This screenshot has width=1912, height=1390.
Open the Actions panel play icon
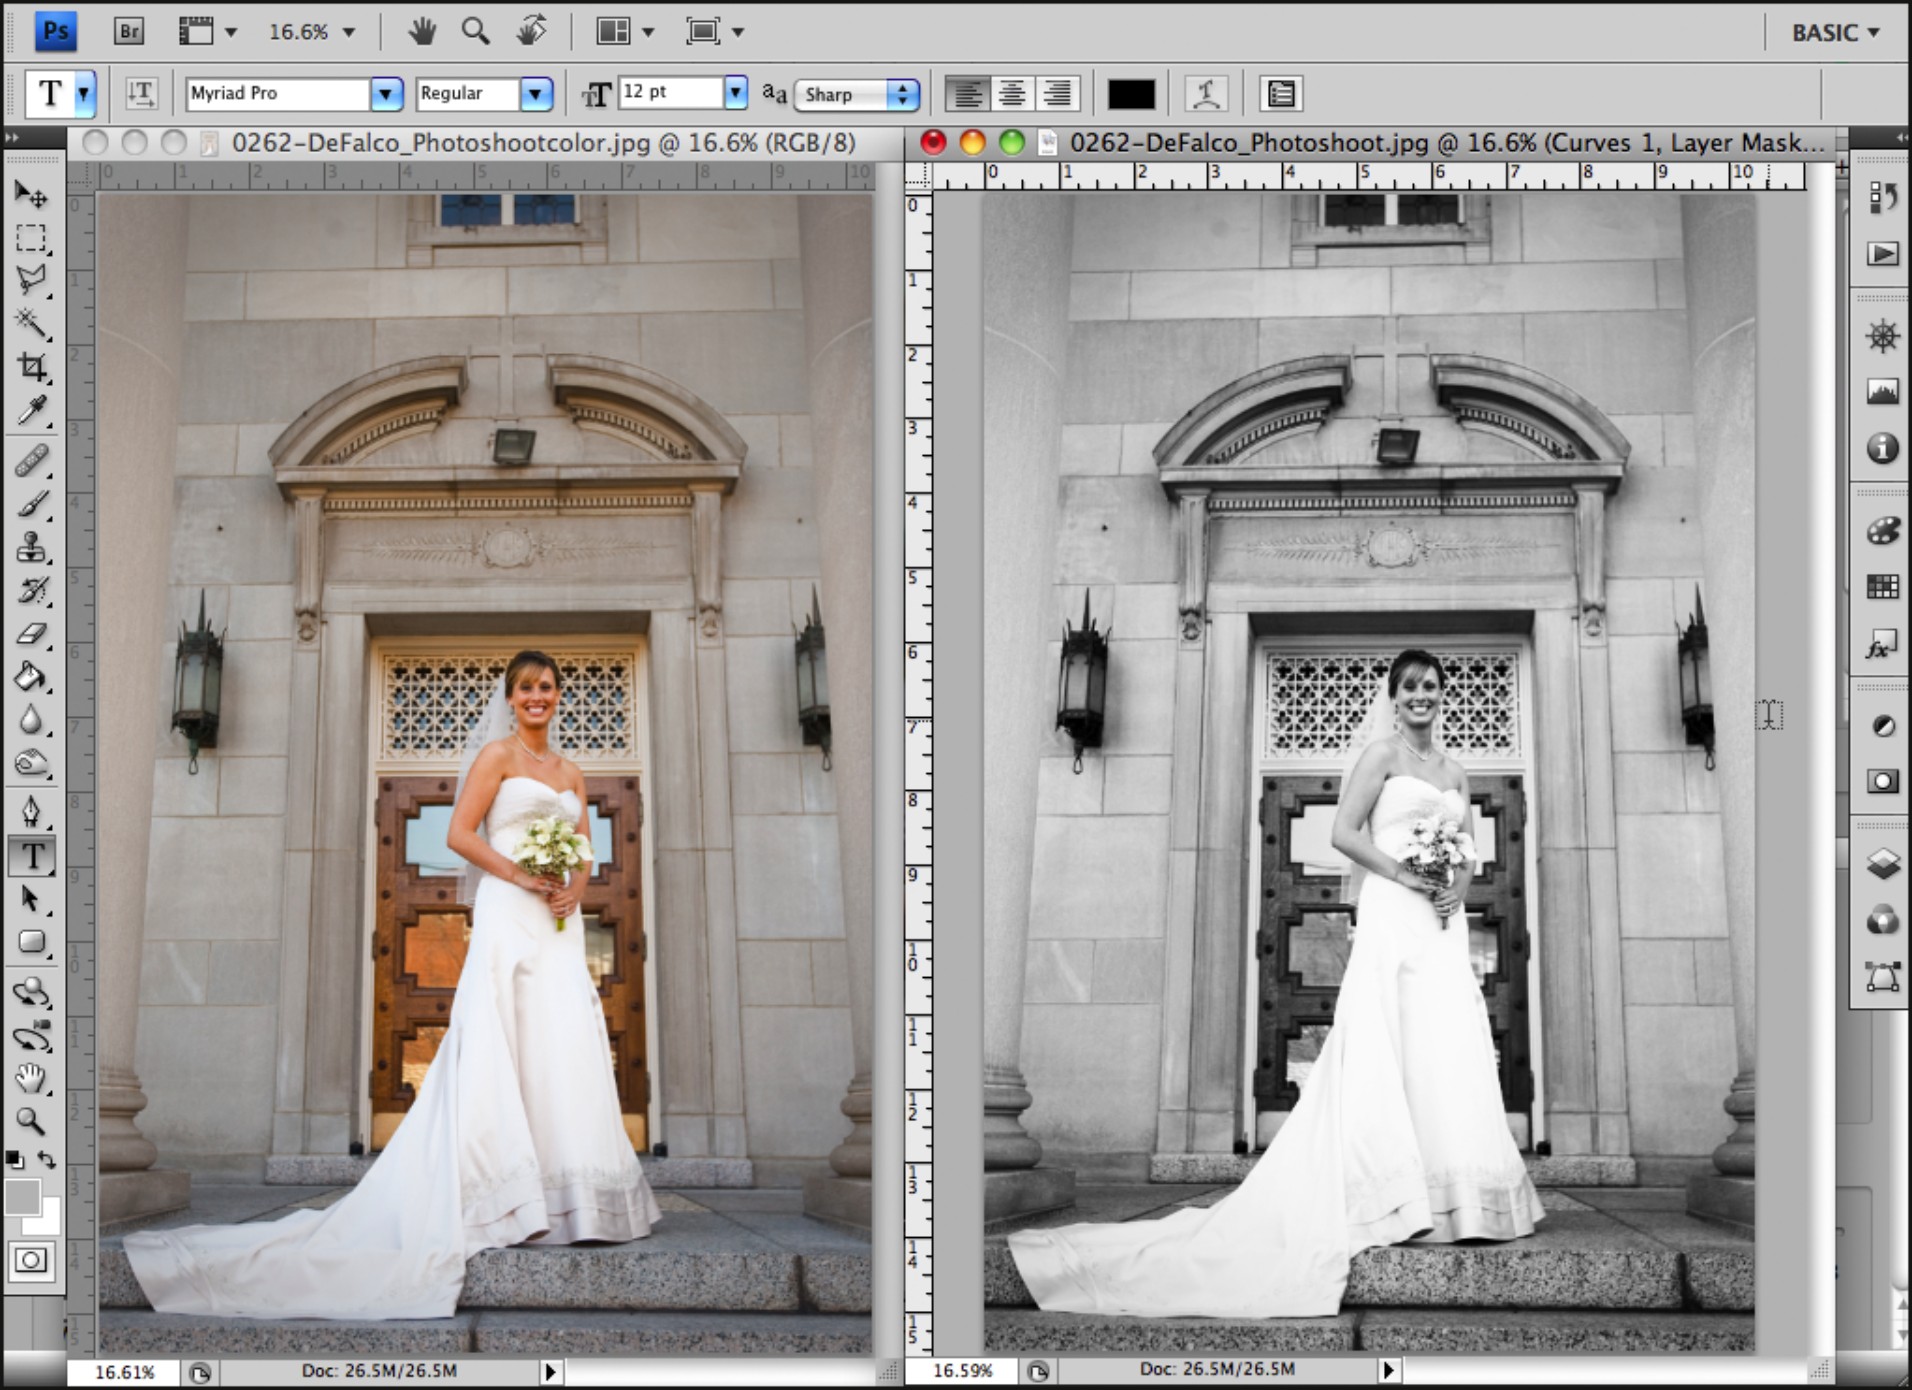1882,254
